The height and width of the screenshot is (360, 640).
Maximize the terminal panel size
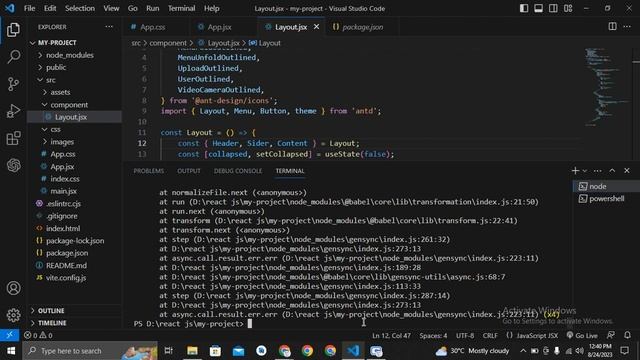pyautogui.click(x=612, y=171)
